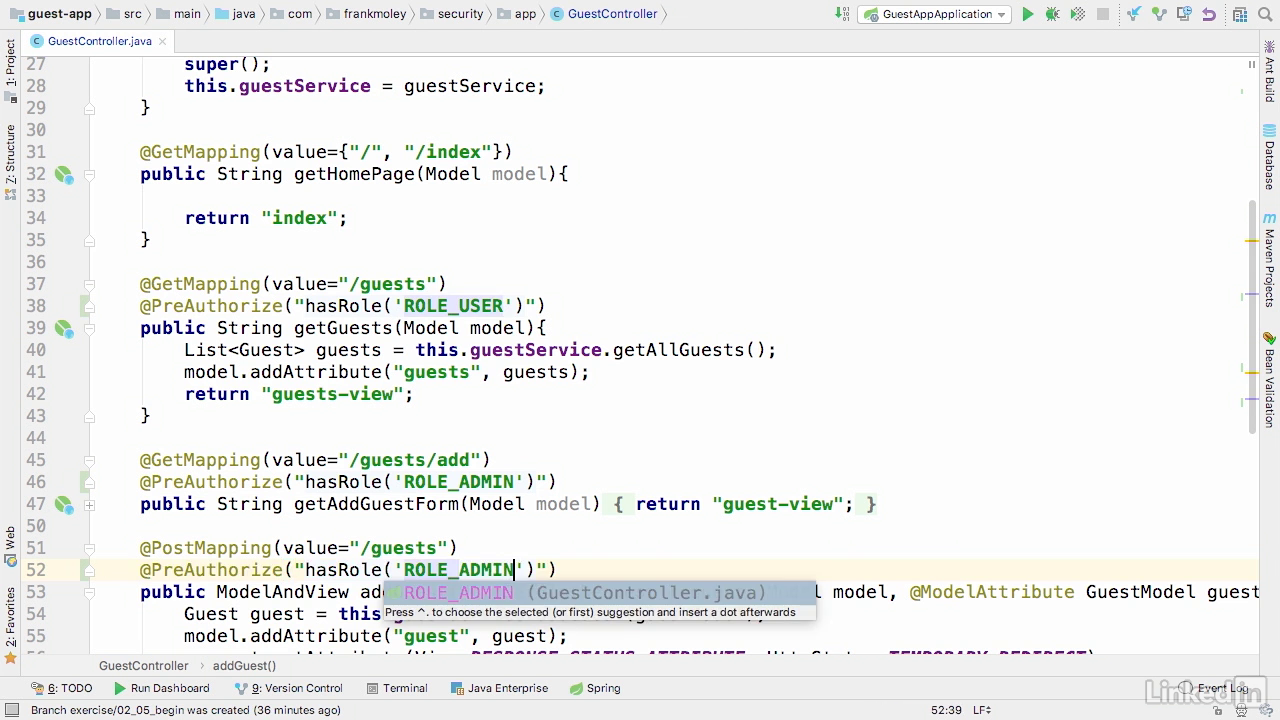Image resolution: width=1280 pixels, height=720 pixels.
Task: Open the TODO tool window tab
Action: tap(62, 688)
